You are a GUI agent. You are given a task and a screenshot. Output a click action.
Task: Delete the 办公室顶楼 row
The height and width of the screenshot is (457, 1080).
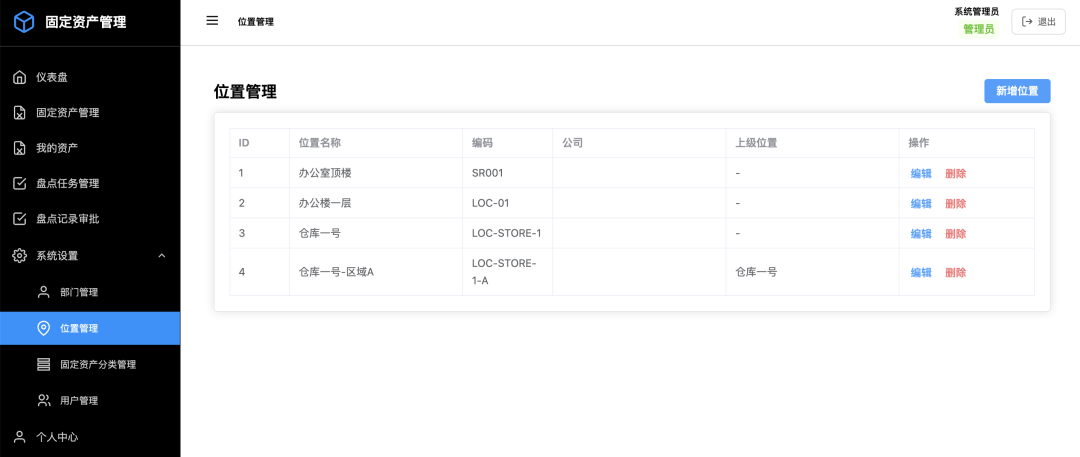coord(955,174)
